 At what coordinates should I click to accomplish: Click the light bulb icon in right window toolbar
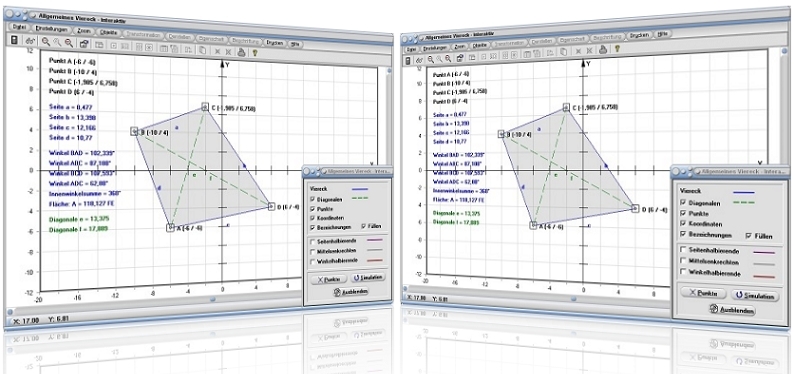617,49
